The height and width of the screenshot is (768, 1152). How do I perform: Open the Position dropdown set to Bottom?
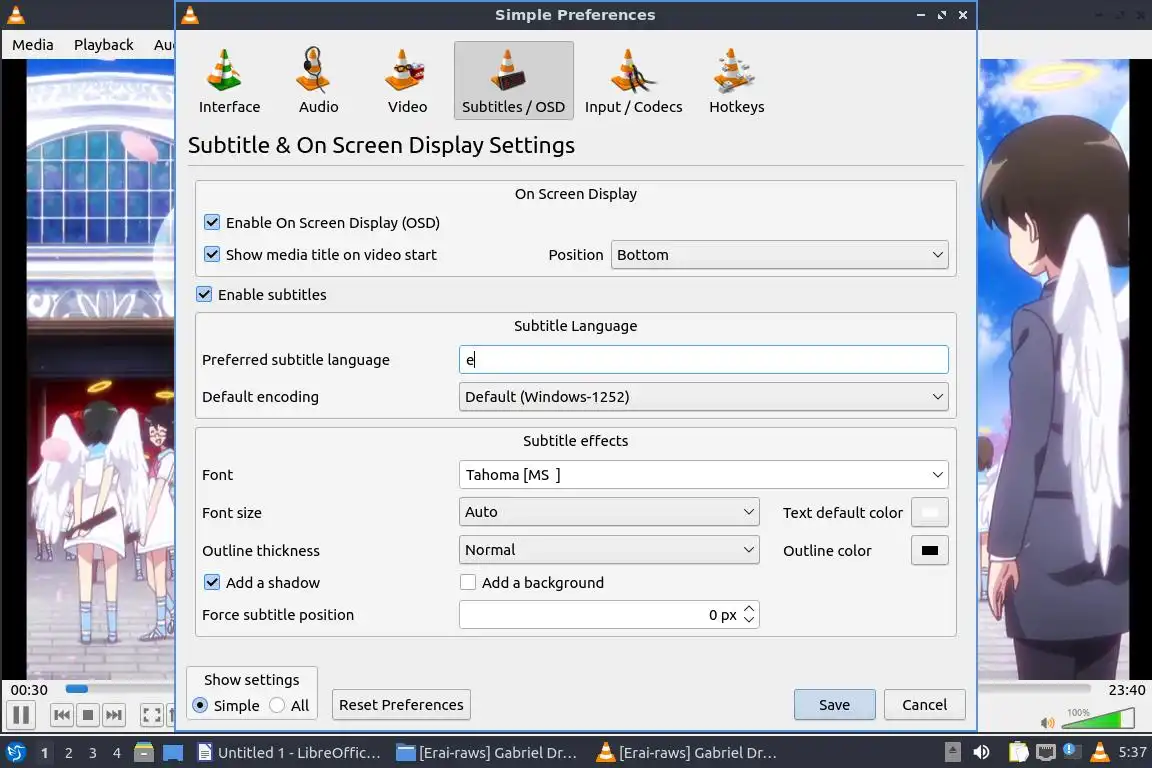tap(780, 254)
